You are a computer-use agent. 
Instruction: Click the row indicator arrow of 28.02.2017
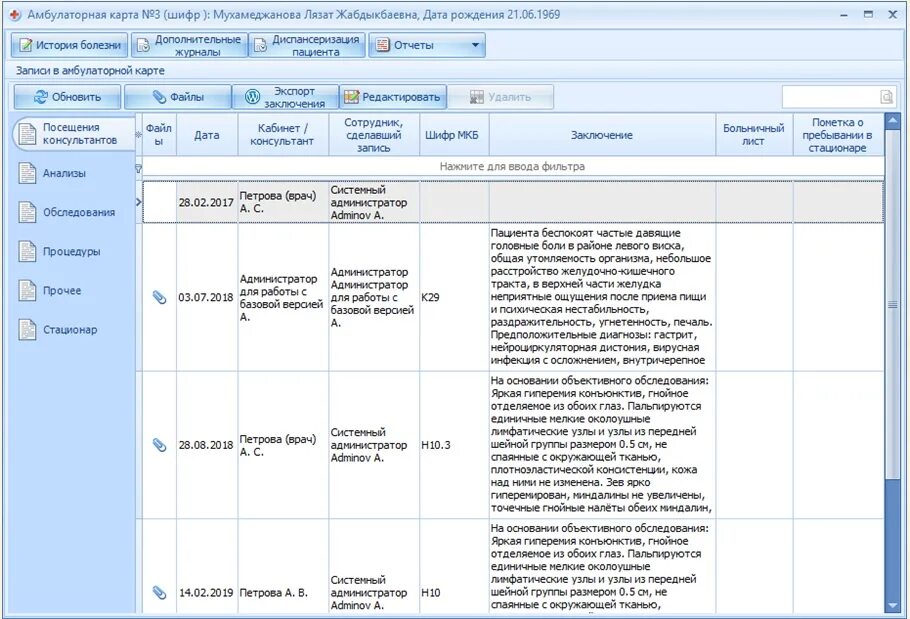(139, 202)
